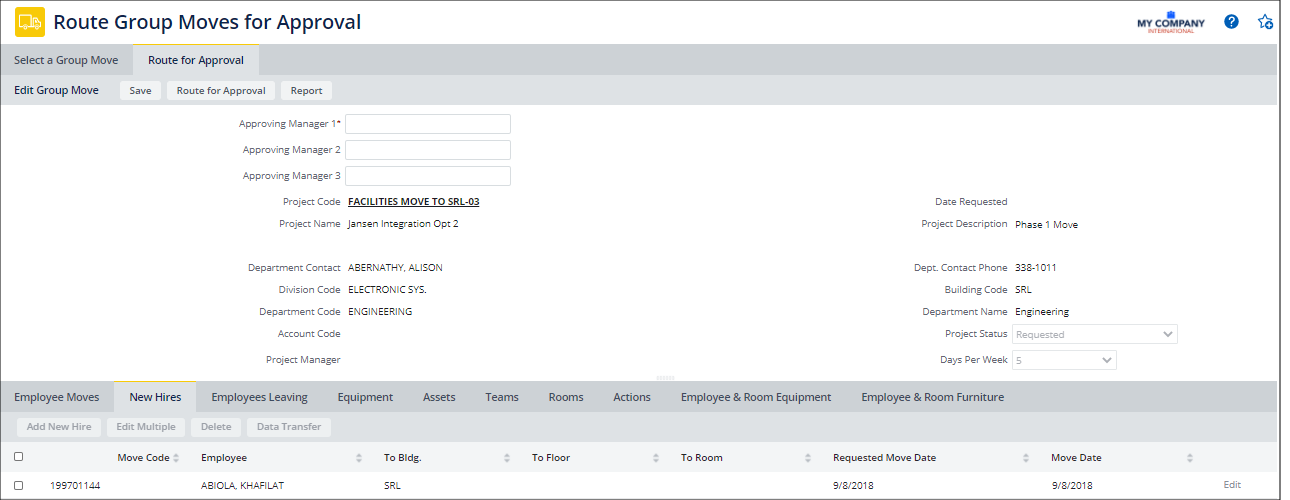
Task: Sort by the To Bldg. column arrows
Action: [x=507, y=458]
